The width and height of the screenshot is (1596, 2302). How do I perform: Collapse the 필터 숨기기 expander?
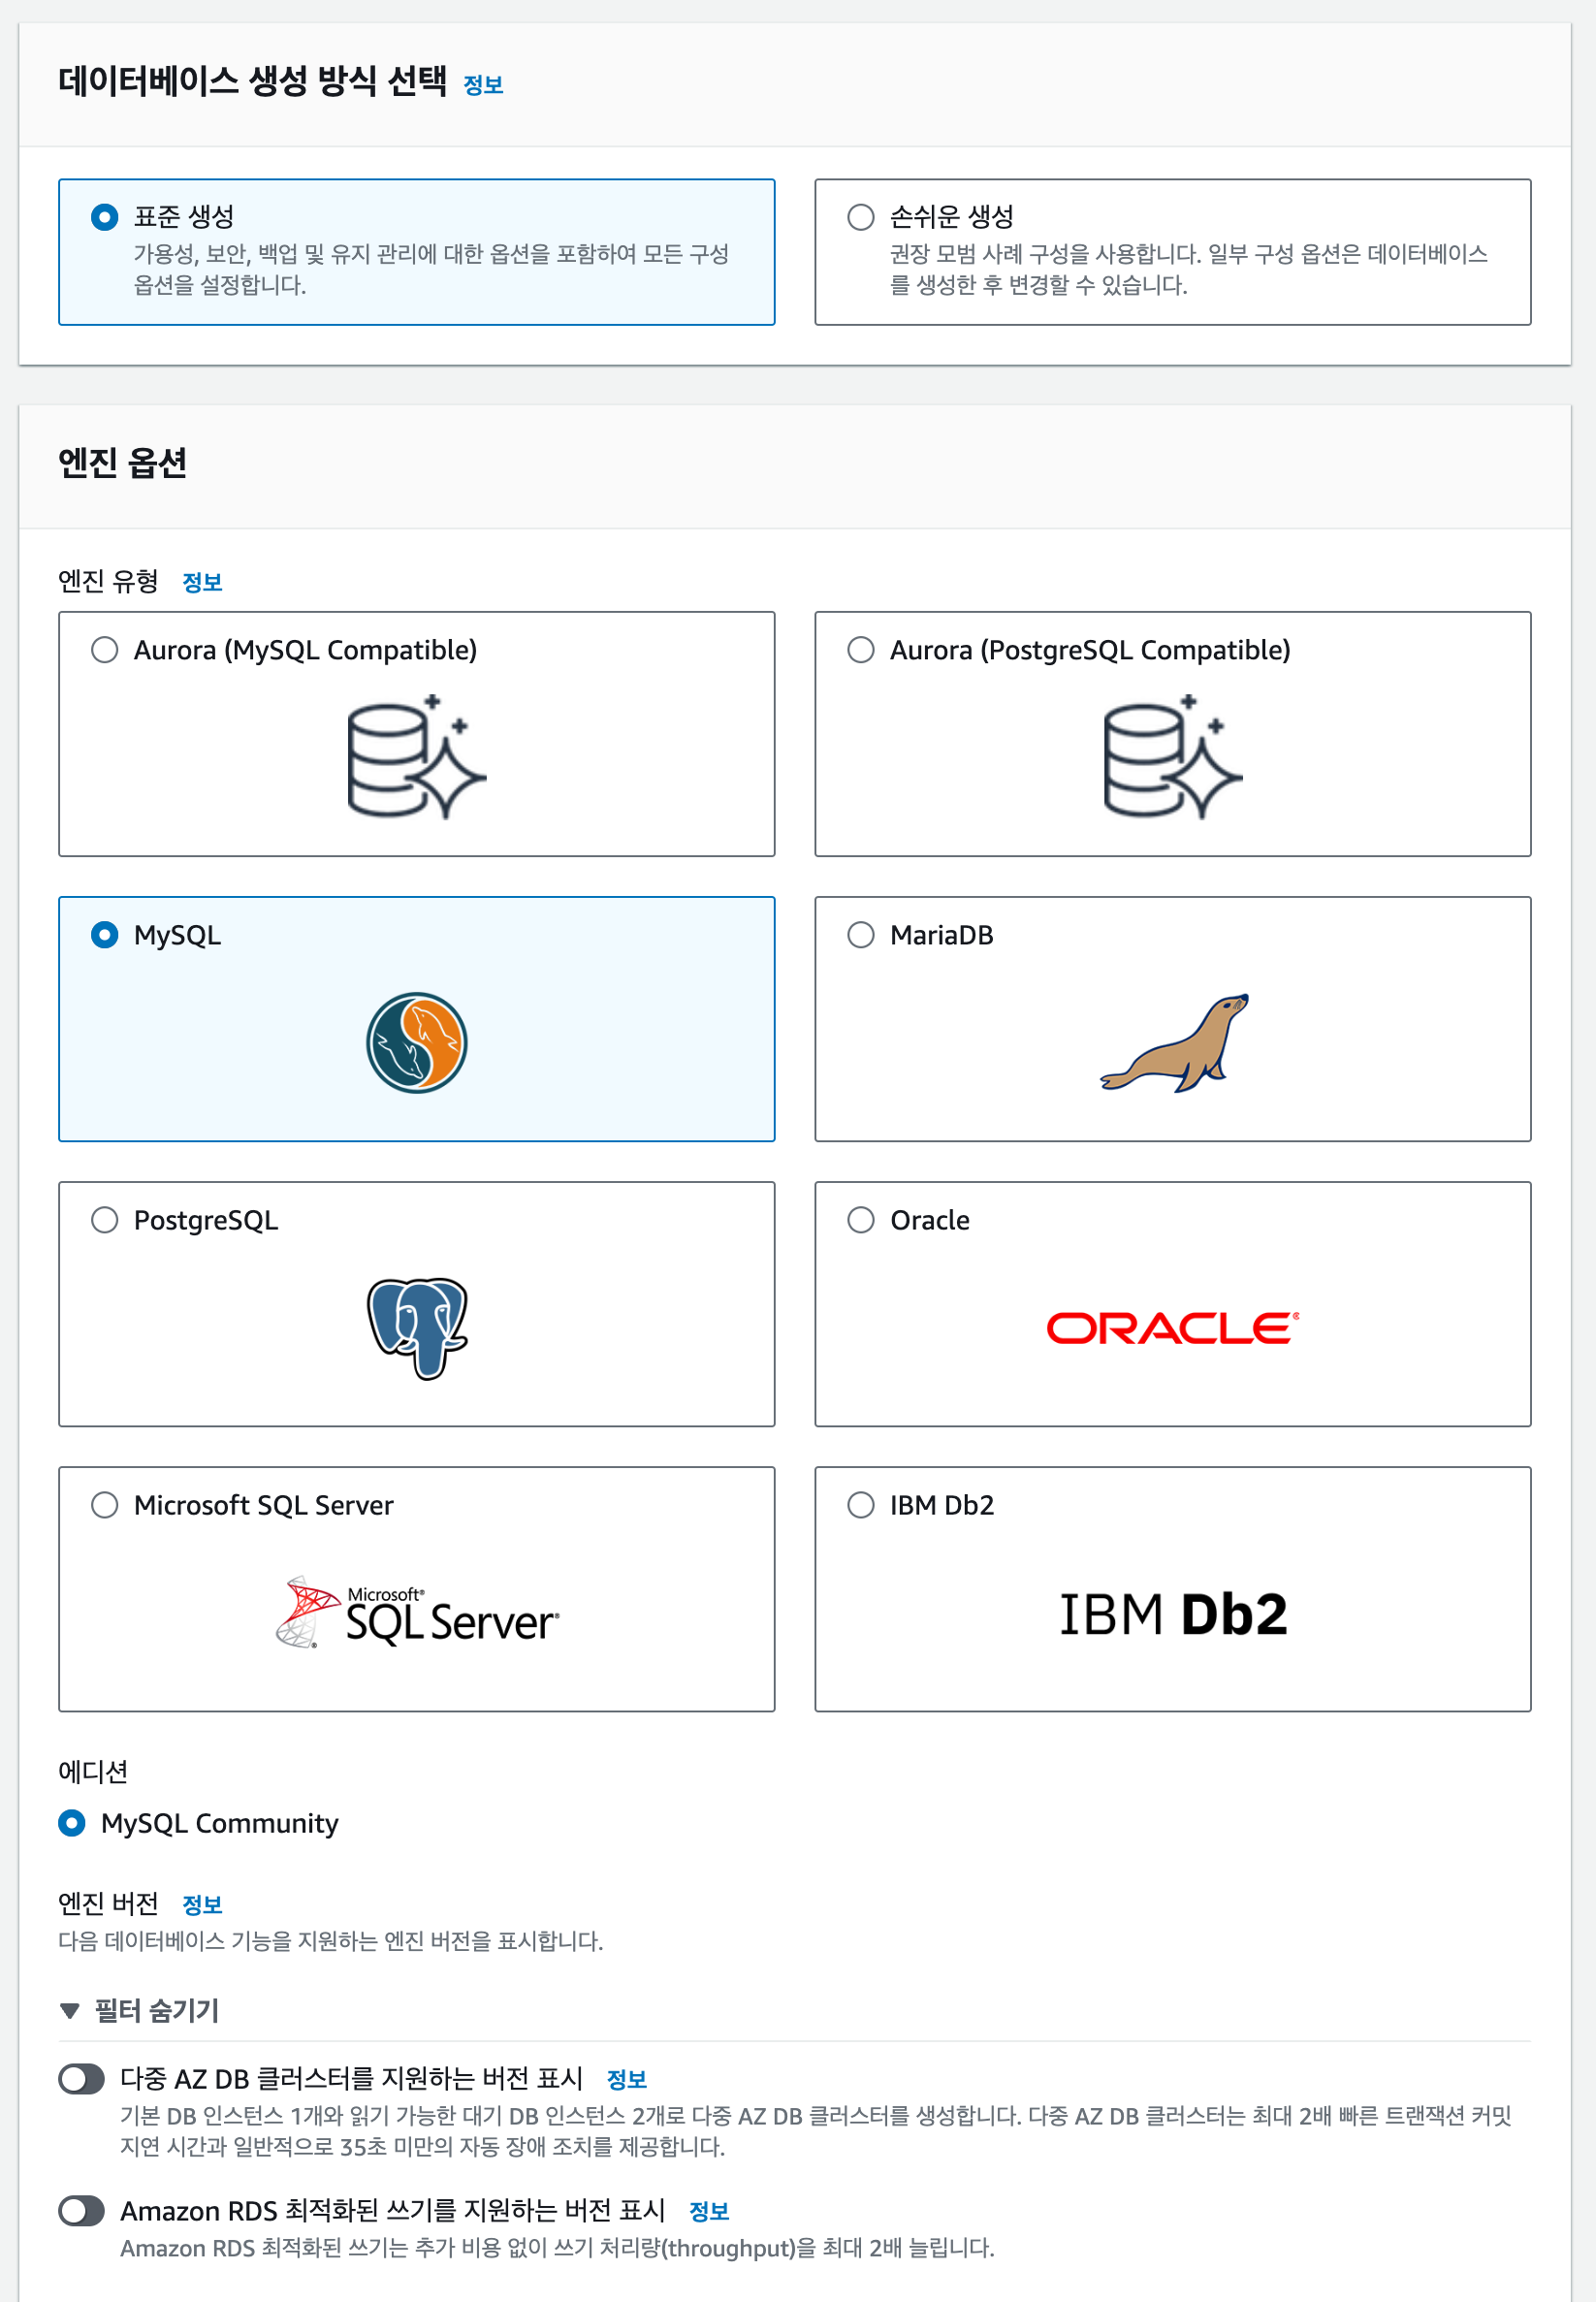pyautogui.click(x=139, y=2010)
